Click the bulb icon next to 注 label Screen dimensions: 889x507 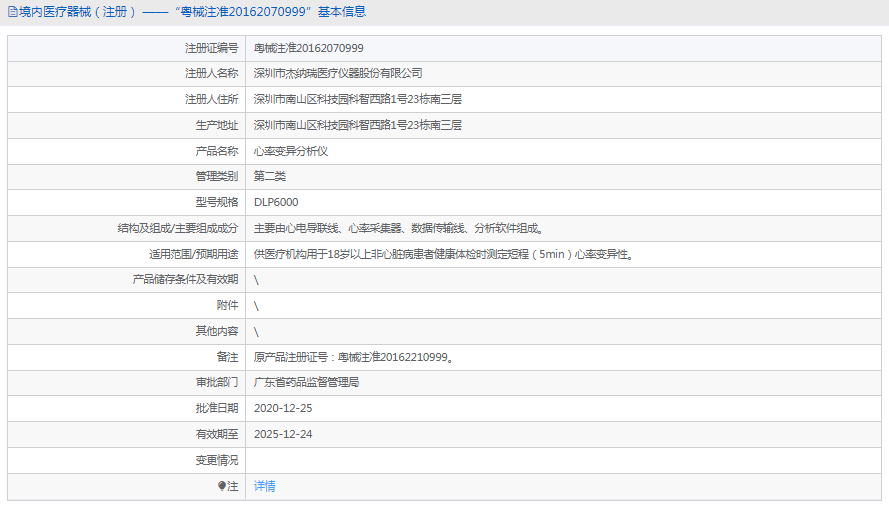pyautogui.click(x=222, y=486)
